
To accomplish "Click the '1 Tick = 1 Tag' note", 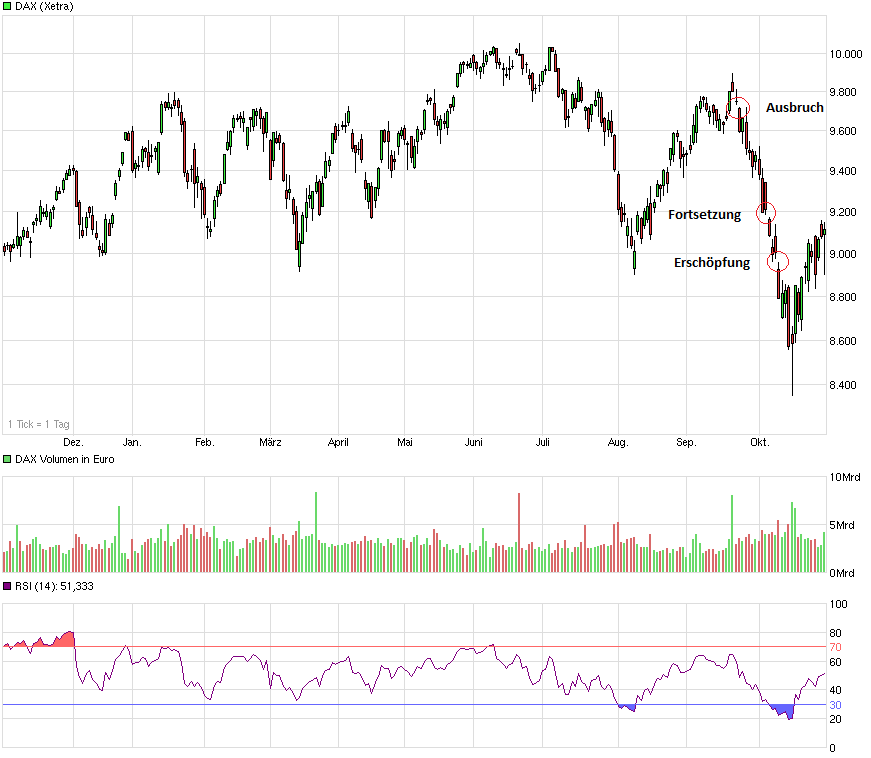I will (39, 424).
